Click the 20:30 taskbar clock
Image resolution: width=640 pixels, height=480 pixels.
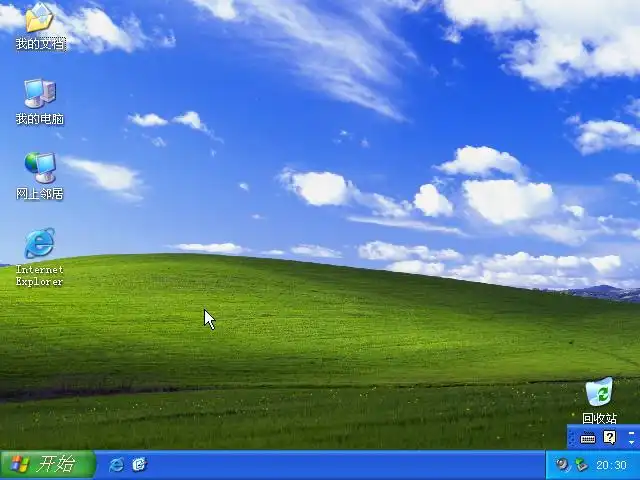coord(611,465)
